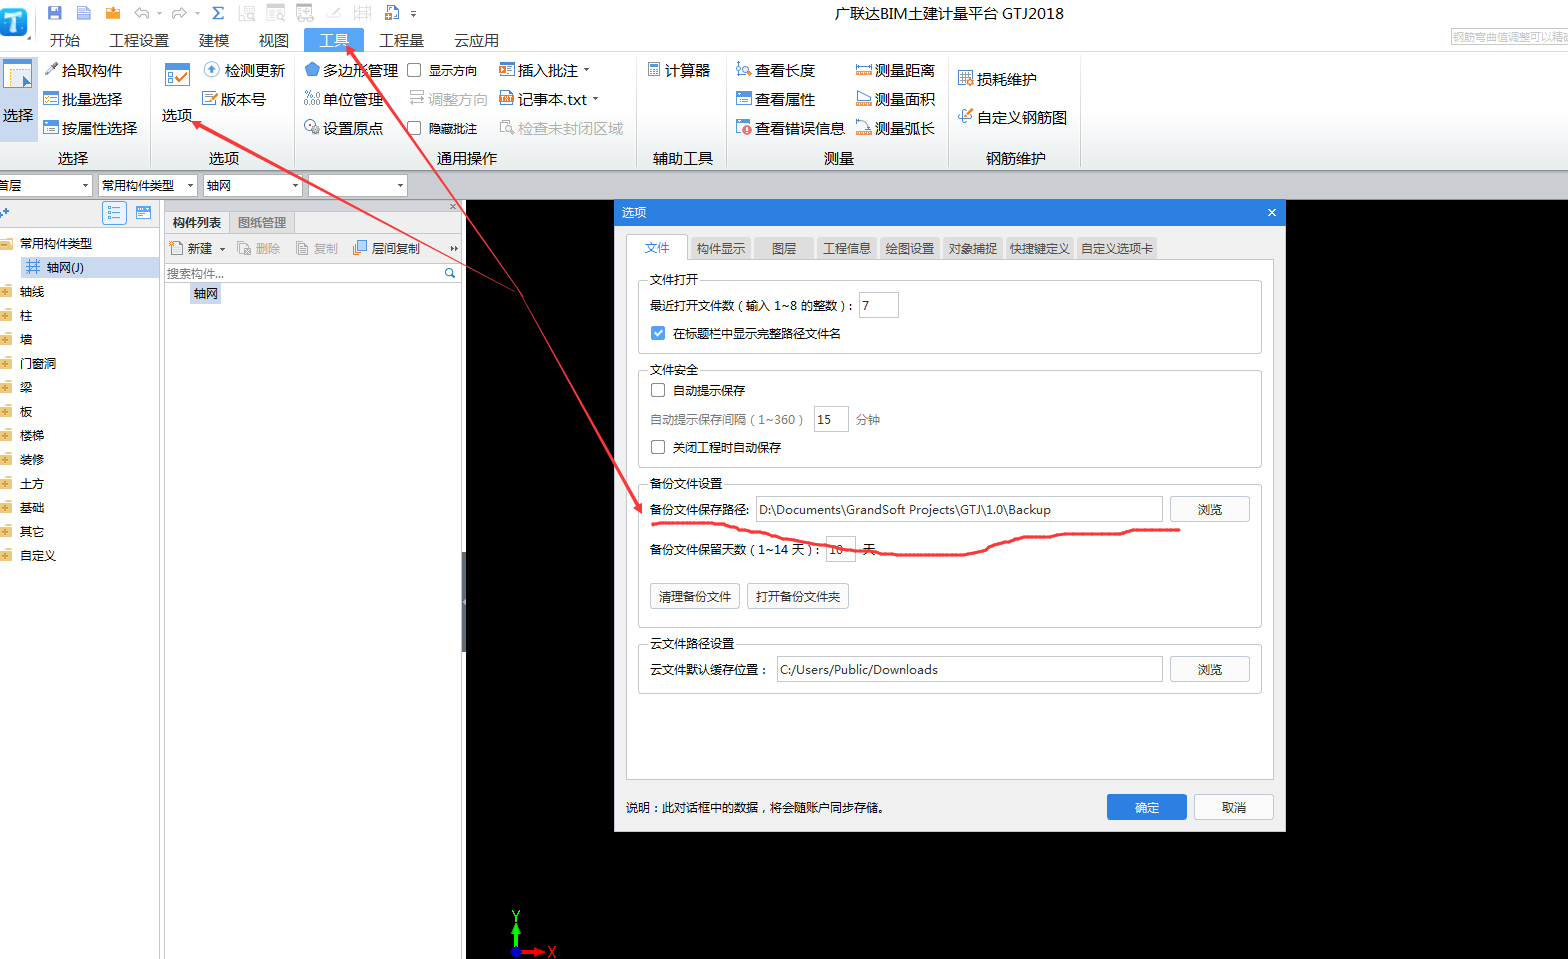
Task: Click 层间复制 copy between floors
Action: tap(386, 248)
